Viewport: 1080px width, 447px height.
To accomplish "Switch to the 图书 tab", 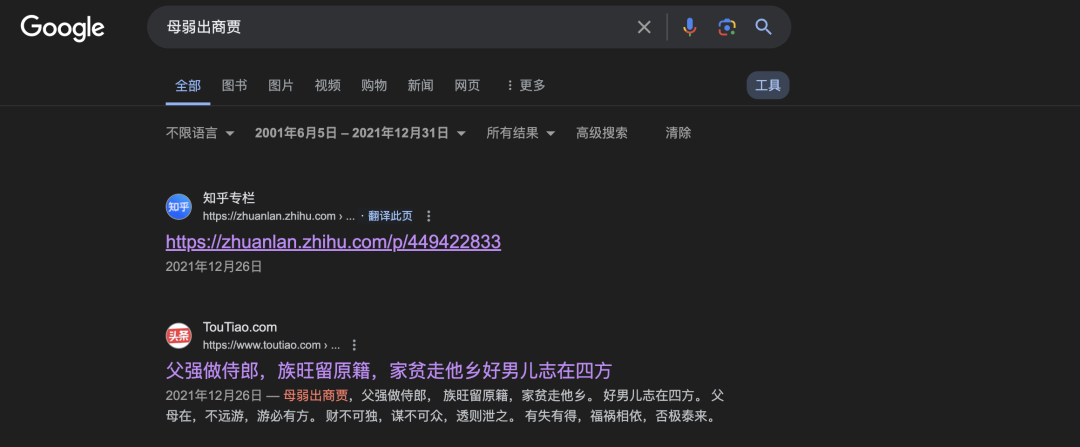I will [x=234, y=85].
